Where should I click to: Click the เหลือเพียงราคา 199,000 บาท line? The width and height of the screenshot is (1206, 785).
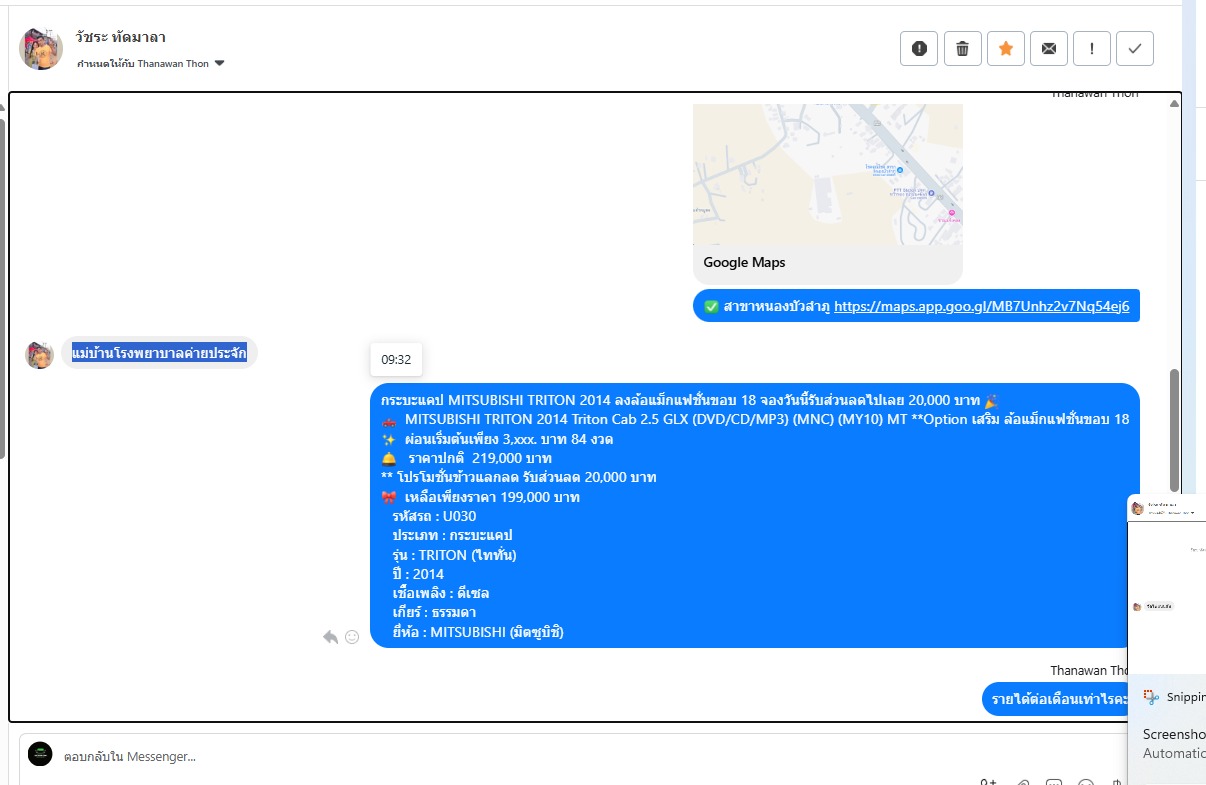[x=492, y=497]
